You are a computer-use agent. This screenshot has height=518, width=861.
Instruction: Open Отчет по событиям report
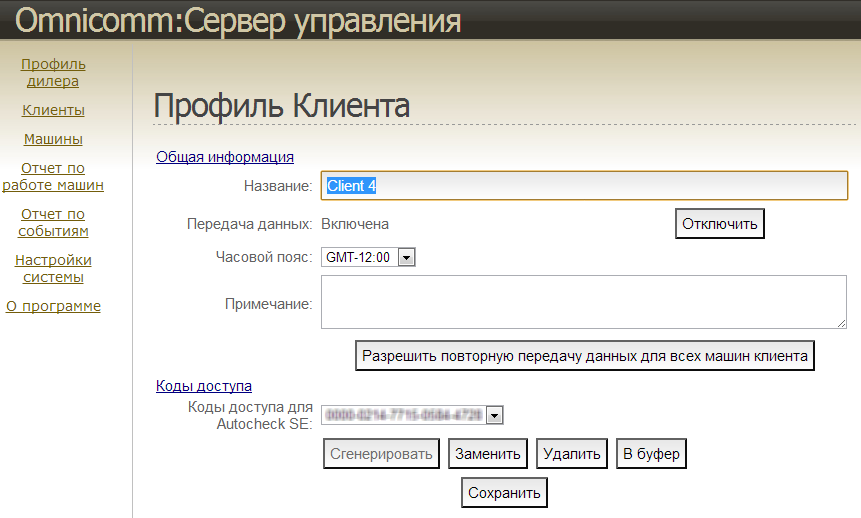tap(53, 222)
